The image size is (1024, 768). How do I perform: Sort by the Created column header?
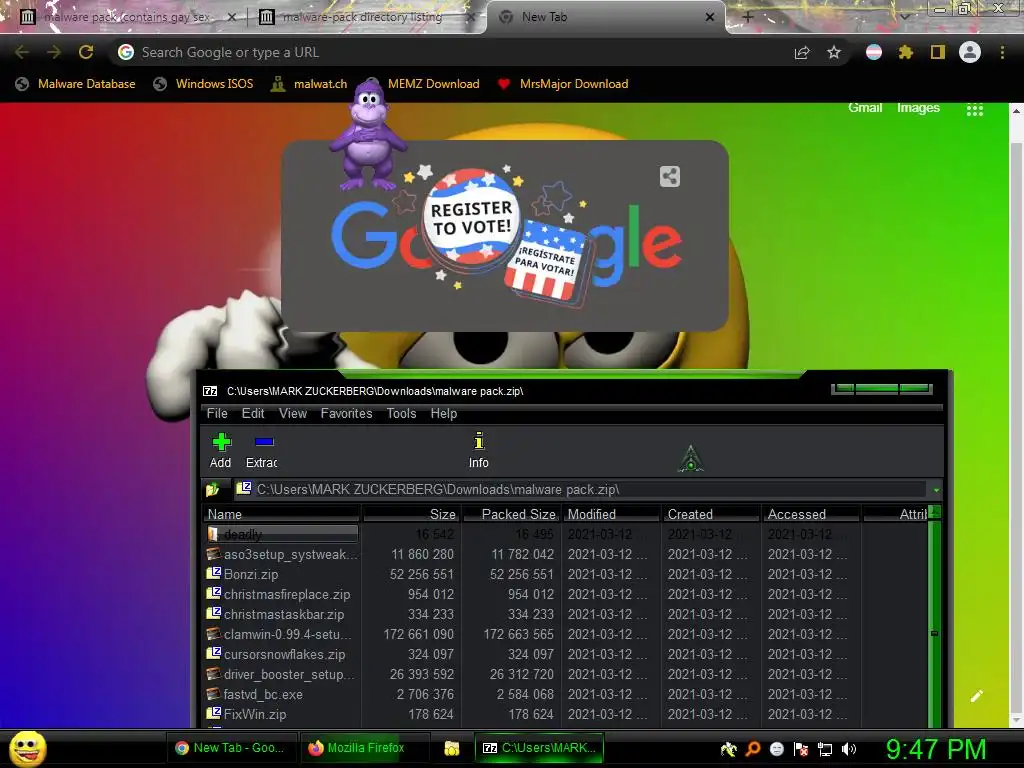[x=712, y=514]
